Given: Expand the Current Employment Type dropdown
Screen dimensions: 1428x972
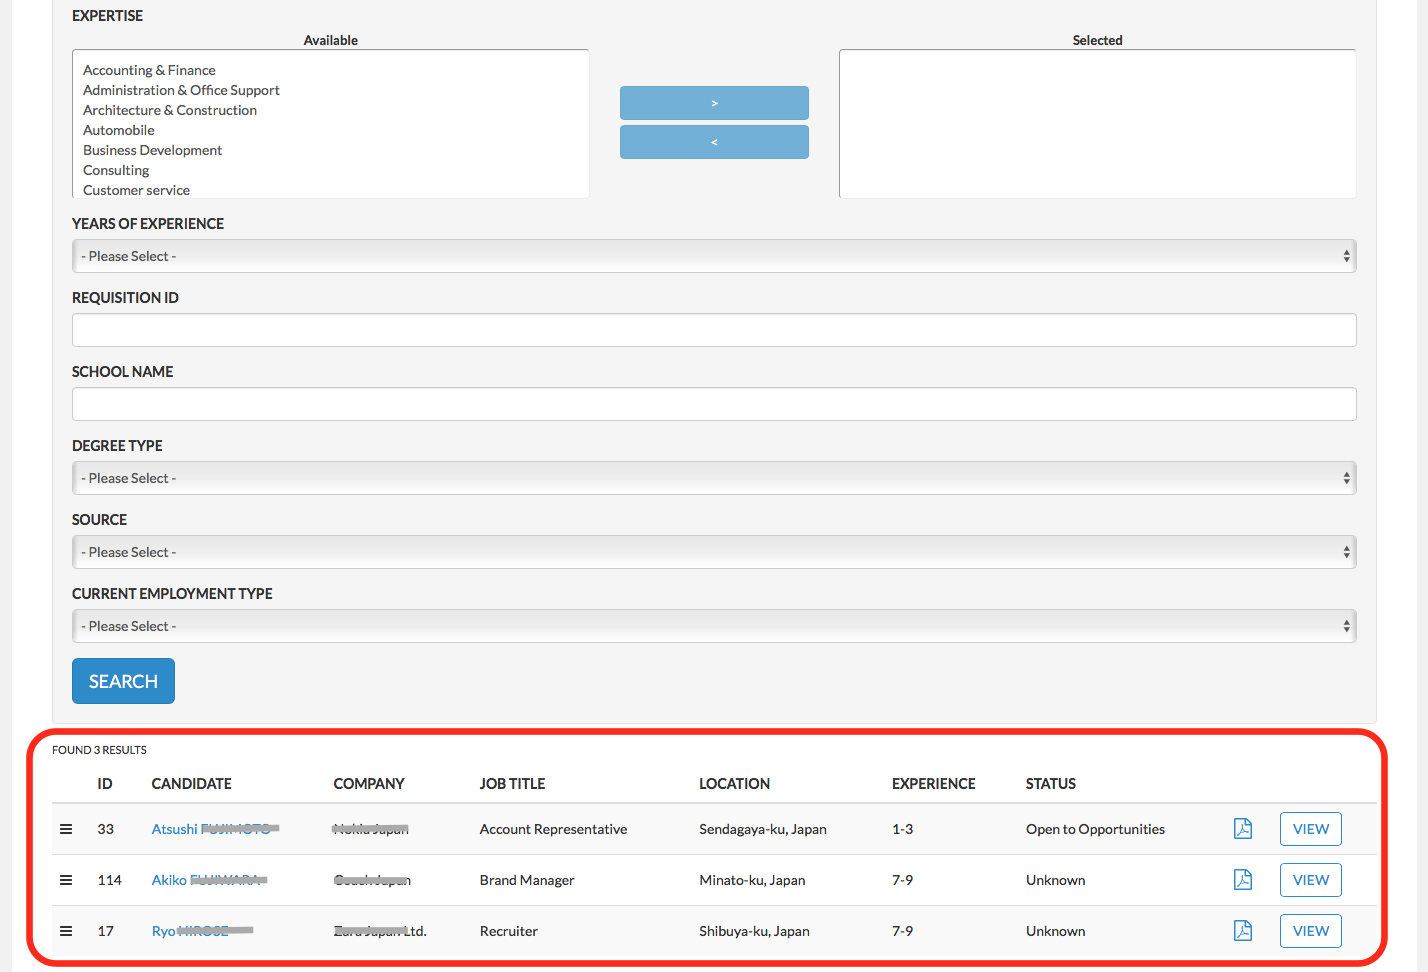Looking at the screenshot, I should tap(713, 627).
